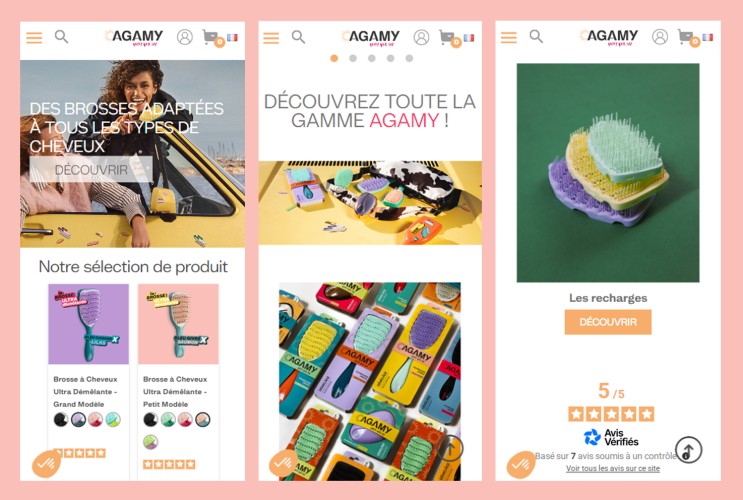The image size is (743, 500).
Task: Choose the green swatch for Petit Modèle brush
Action: click(x=168, y=419)
